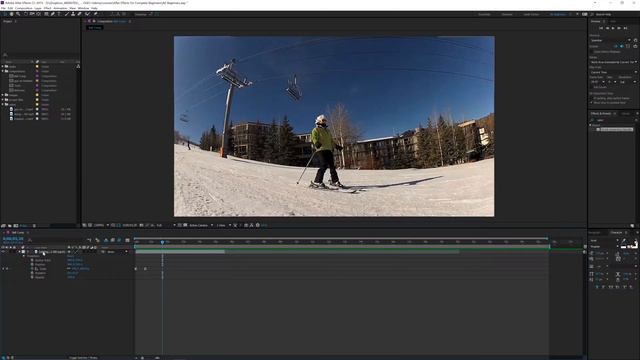Image resolution: width=640 pixels, height=360 pixels.
Task: Toggle Move time to preview time checkbox
Action: (591, 103)
